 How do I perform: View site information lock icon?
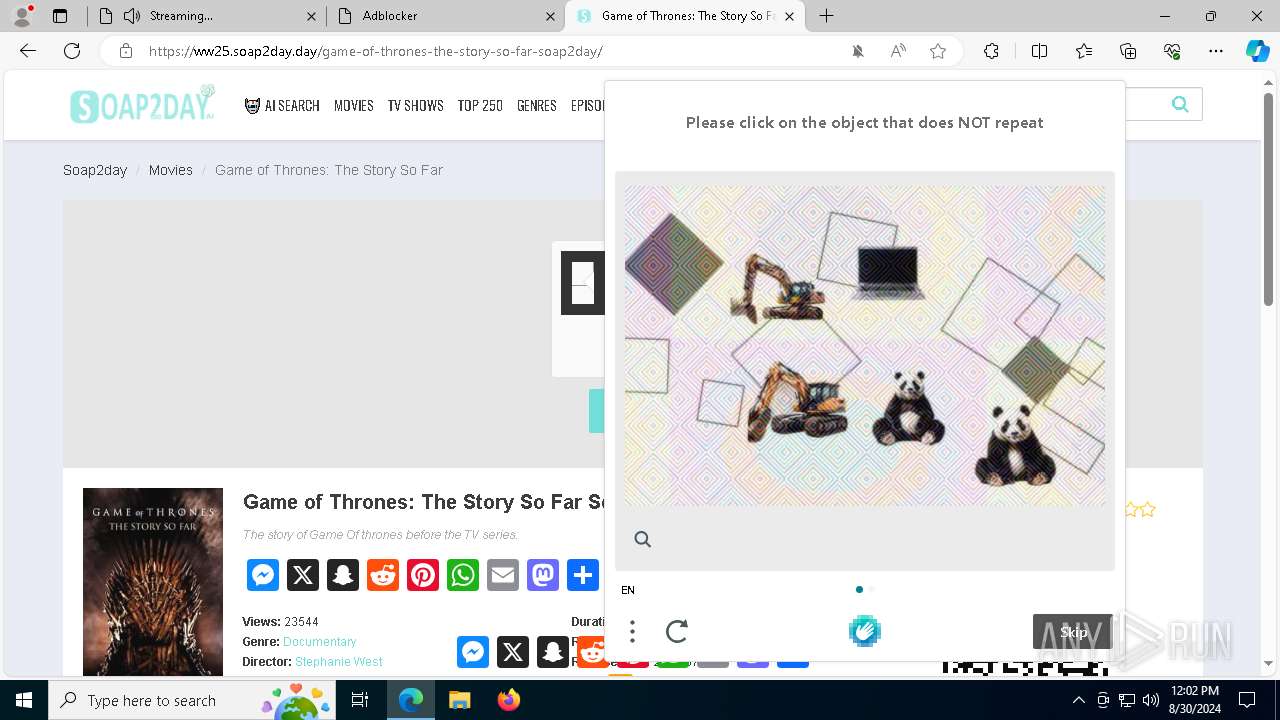click(x=126, y=51)
